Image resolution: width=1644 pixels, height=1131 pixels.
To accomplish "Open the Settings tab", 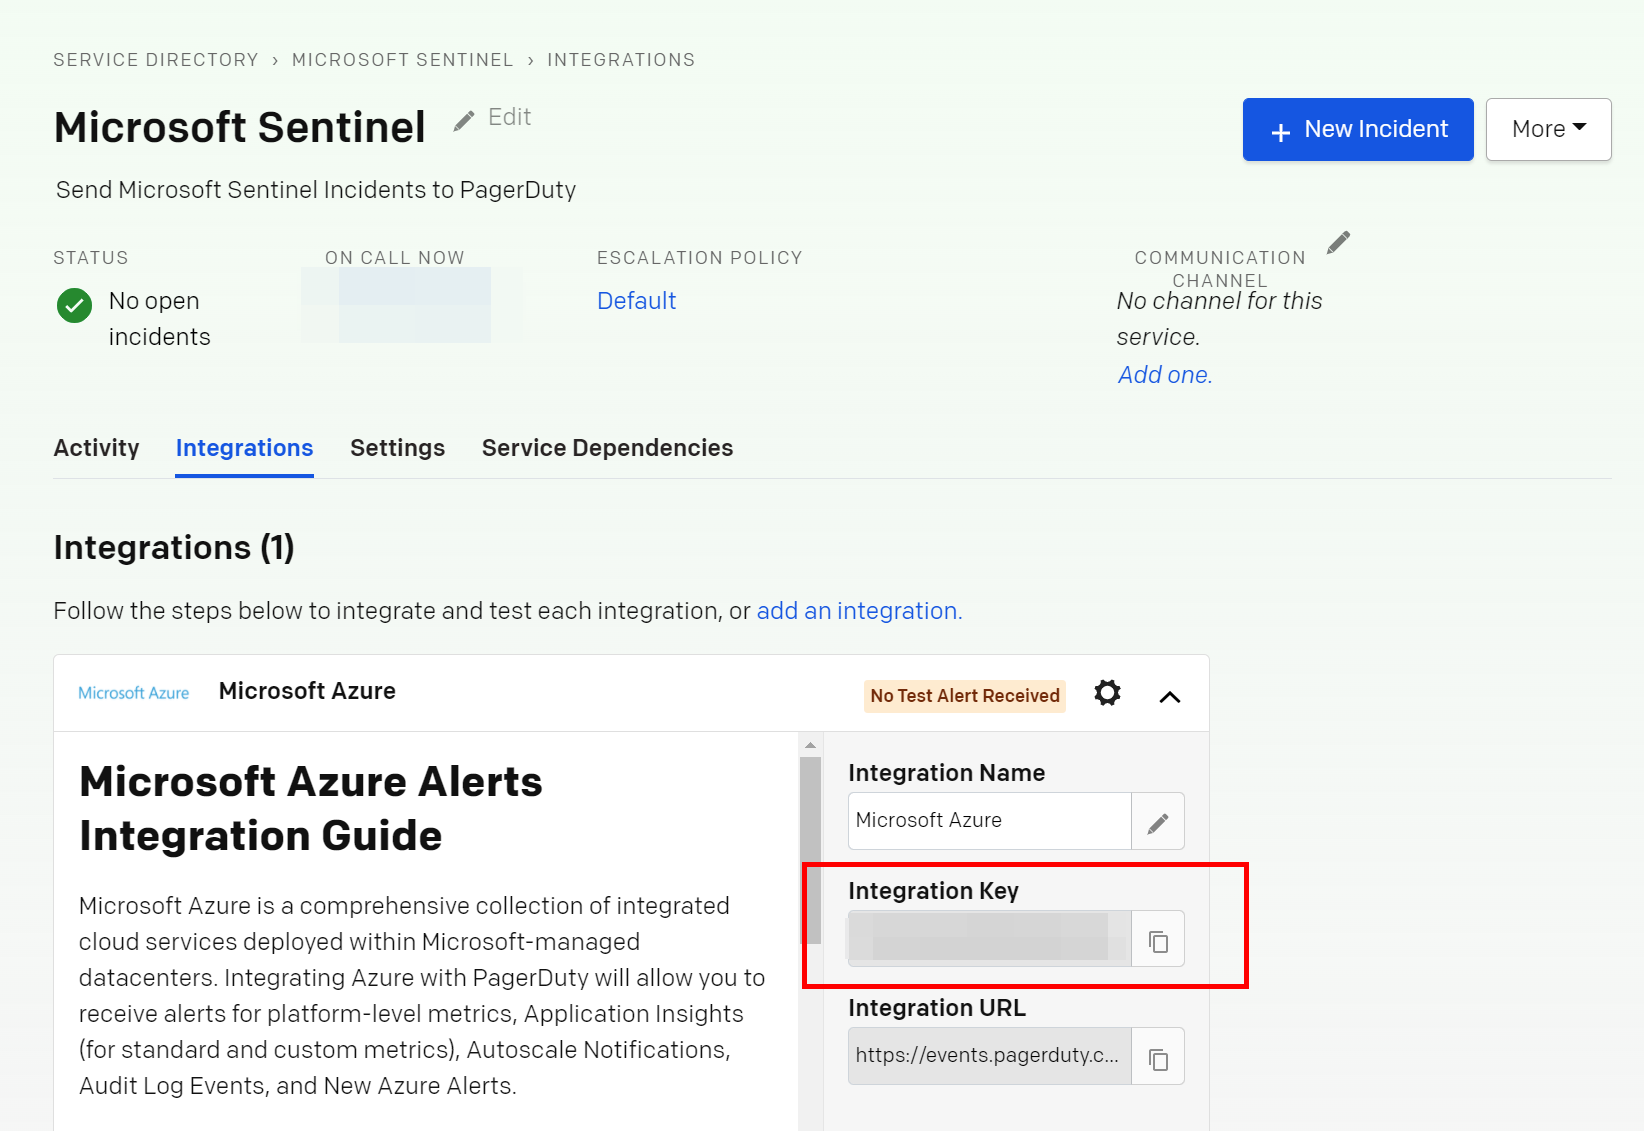I will 398,448.
